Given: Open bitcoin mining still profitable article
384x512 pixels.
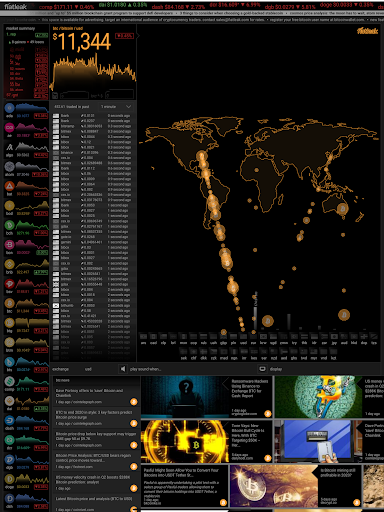Looking at the screenshot, I should tap(295, 486).
